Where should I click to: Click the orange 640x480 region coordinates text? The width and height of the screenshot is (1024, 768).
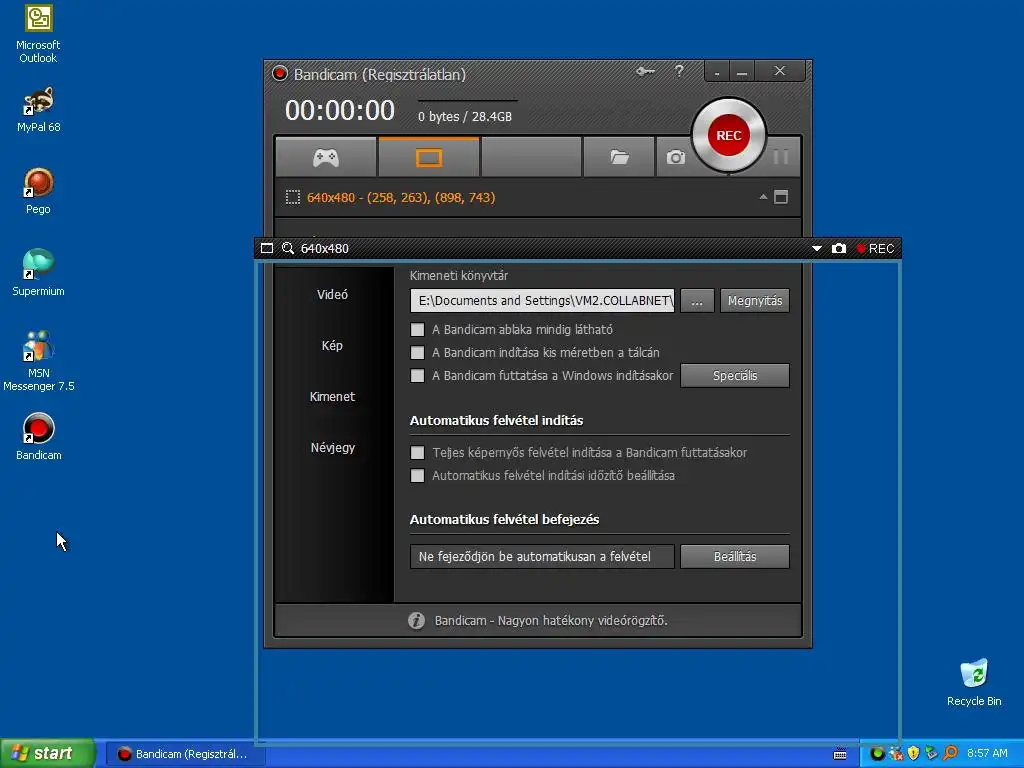[x=401, y=197]
